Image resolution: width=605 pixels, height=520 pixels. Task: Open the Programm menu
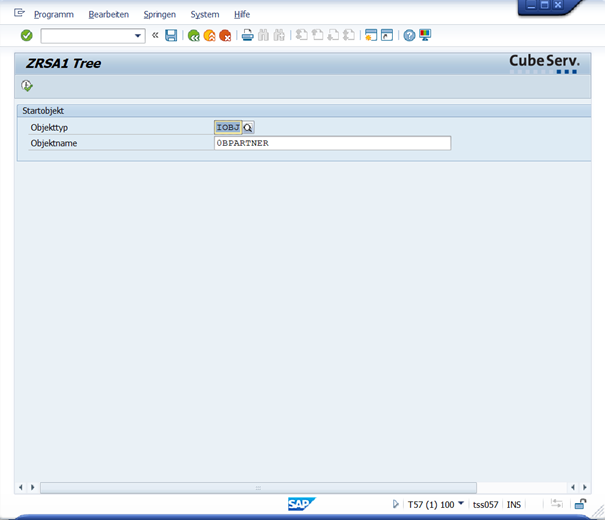(54, 14)
